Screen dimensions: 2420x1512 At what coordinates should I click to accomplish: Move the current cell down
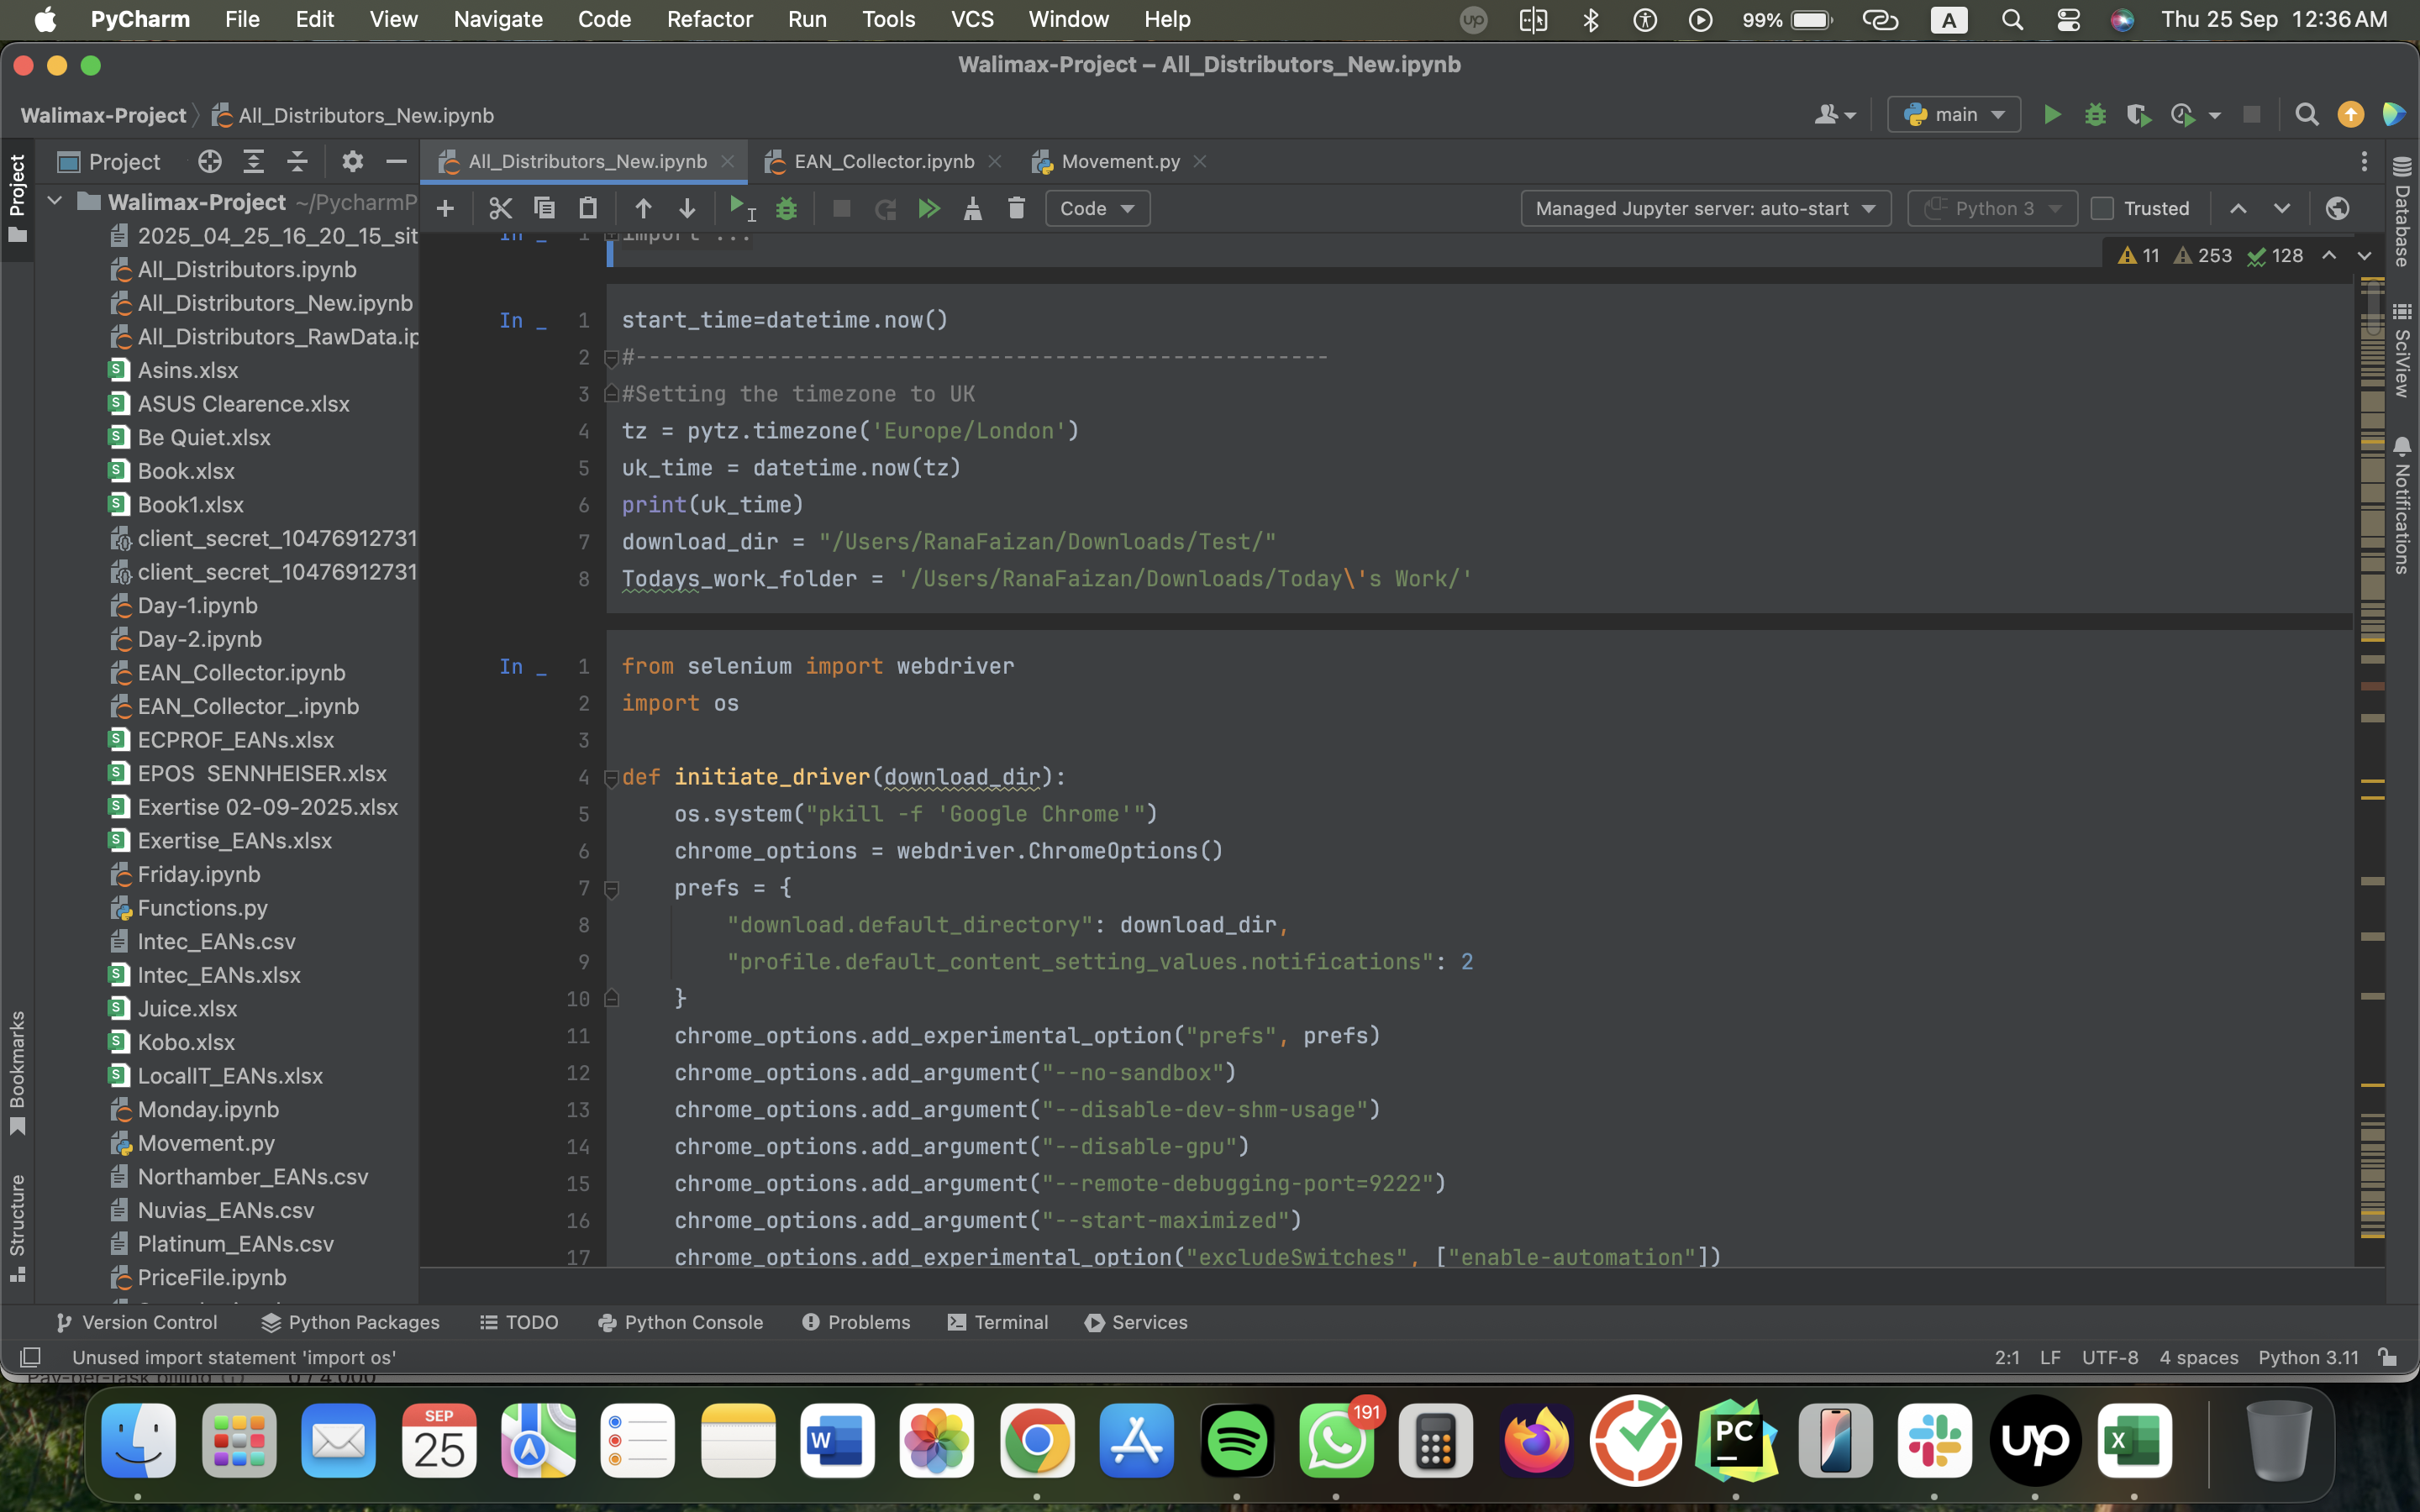(x=688, y=208)
